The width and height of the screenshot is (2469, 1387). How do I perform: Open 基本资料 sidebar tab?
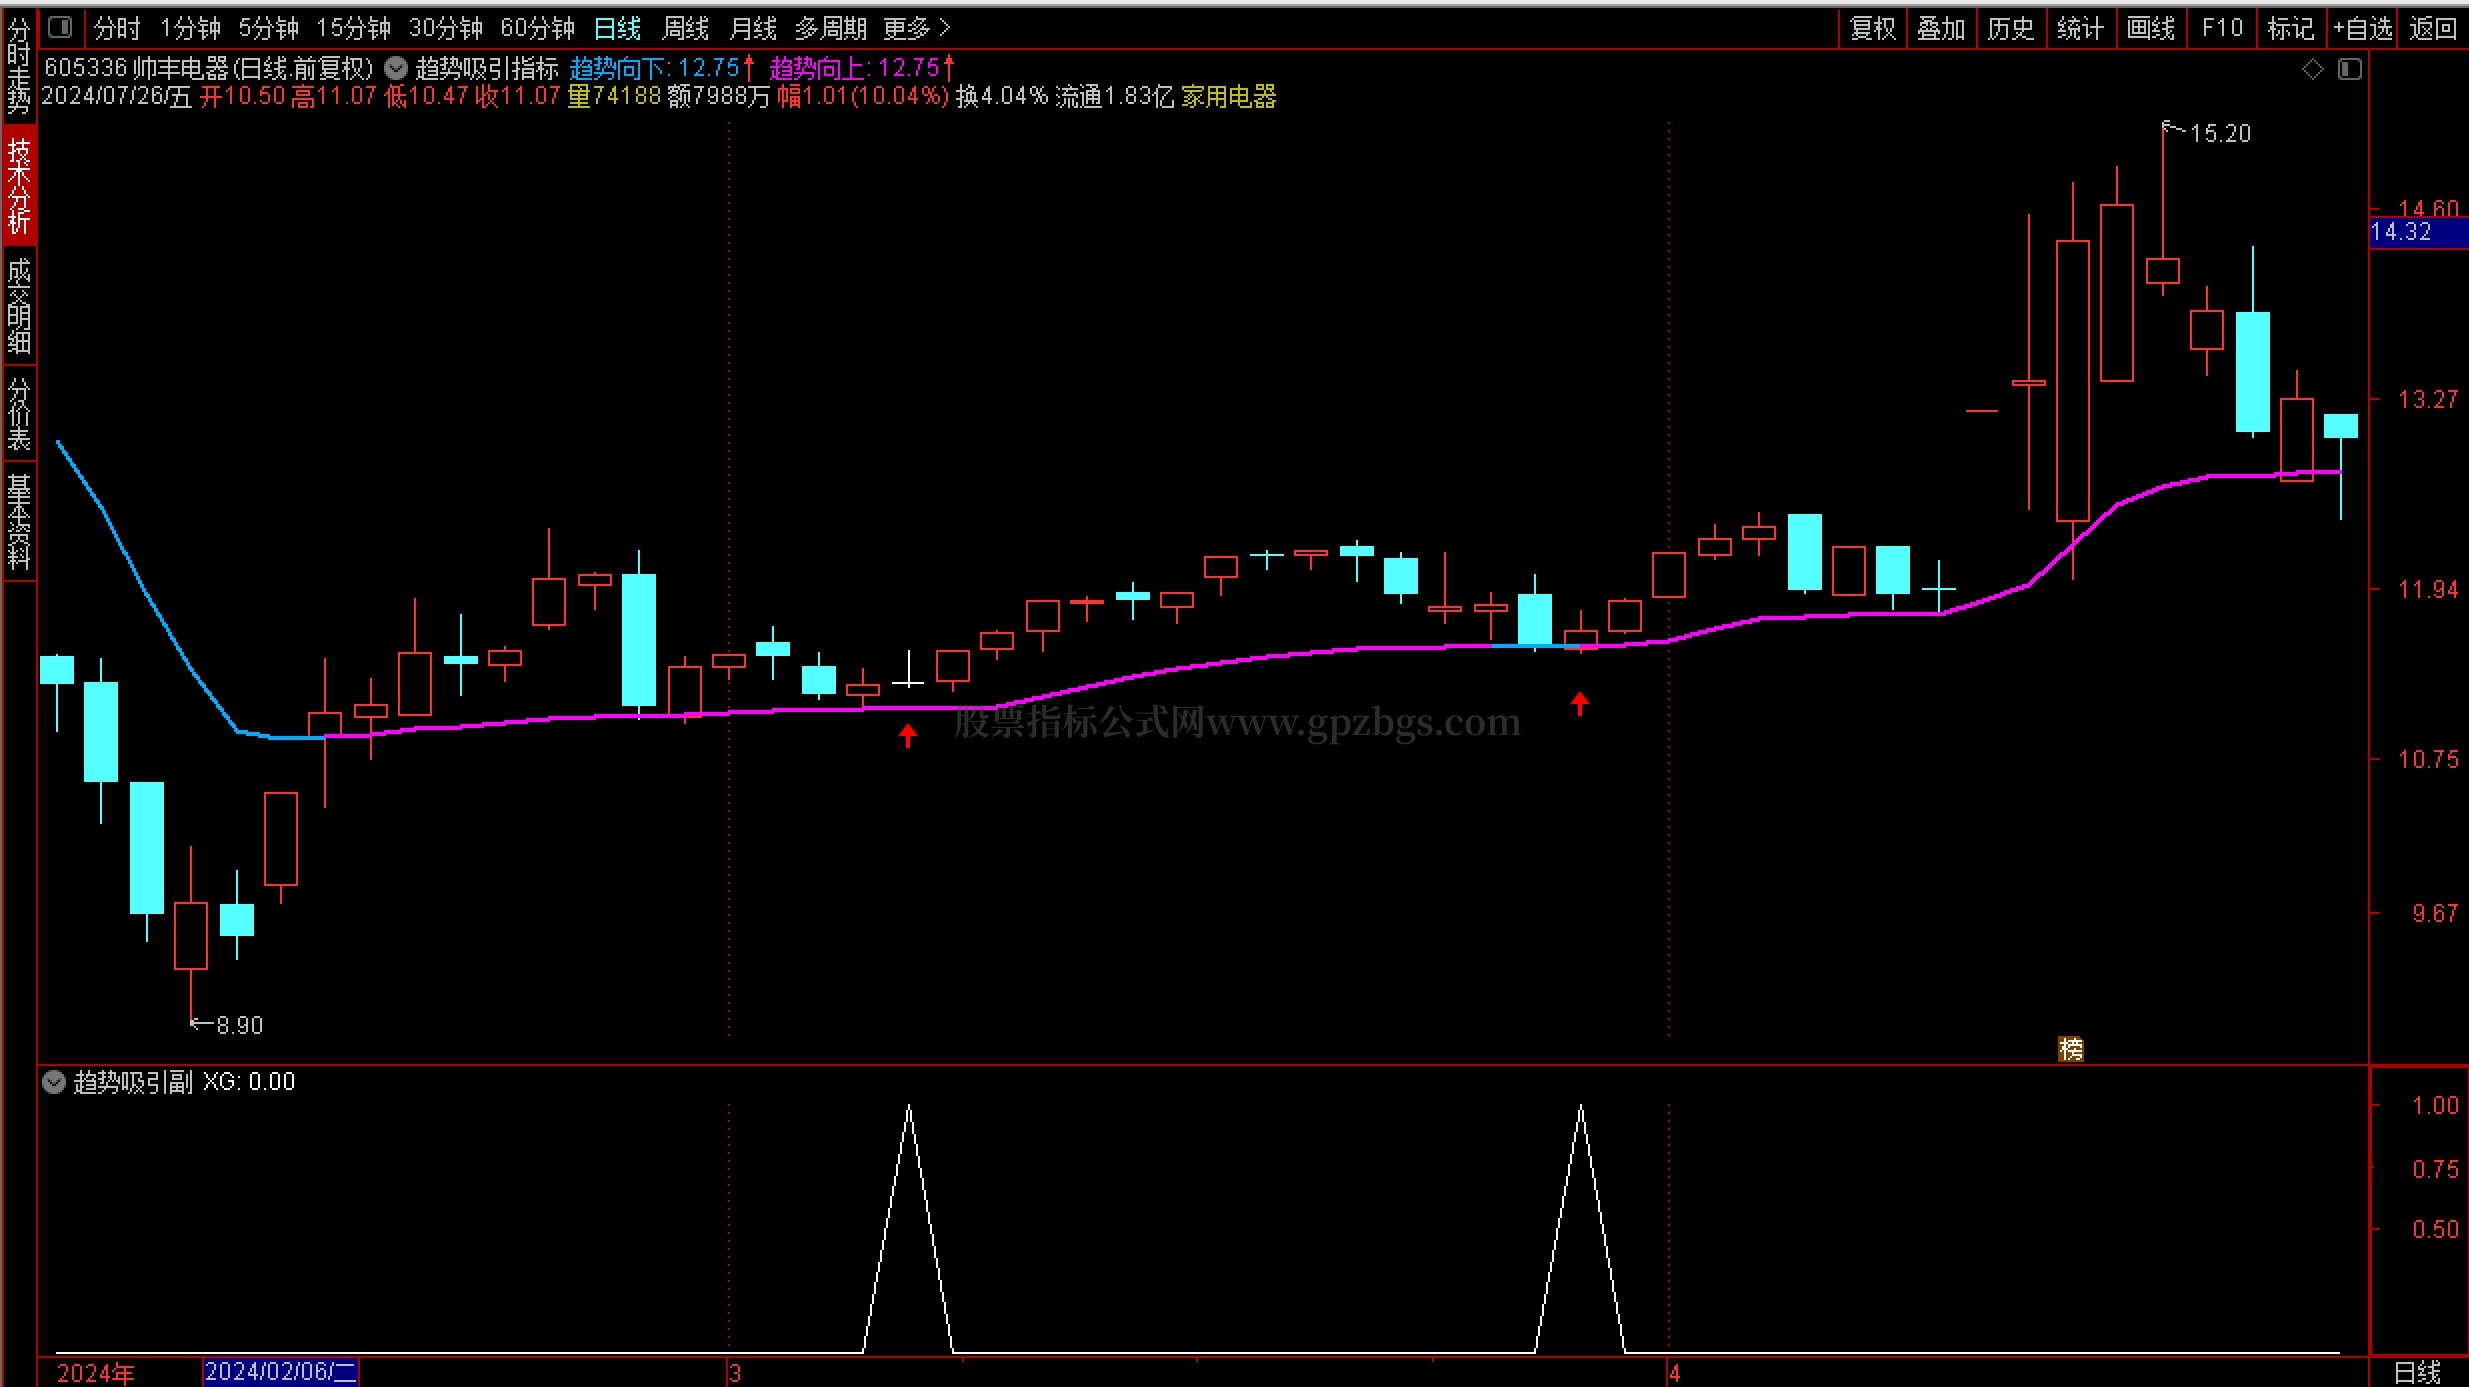pyautogui.click(x=19, y=521)
